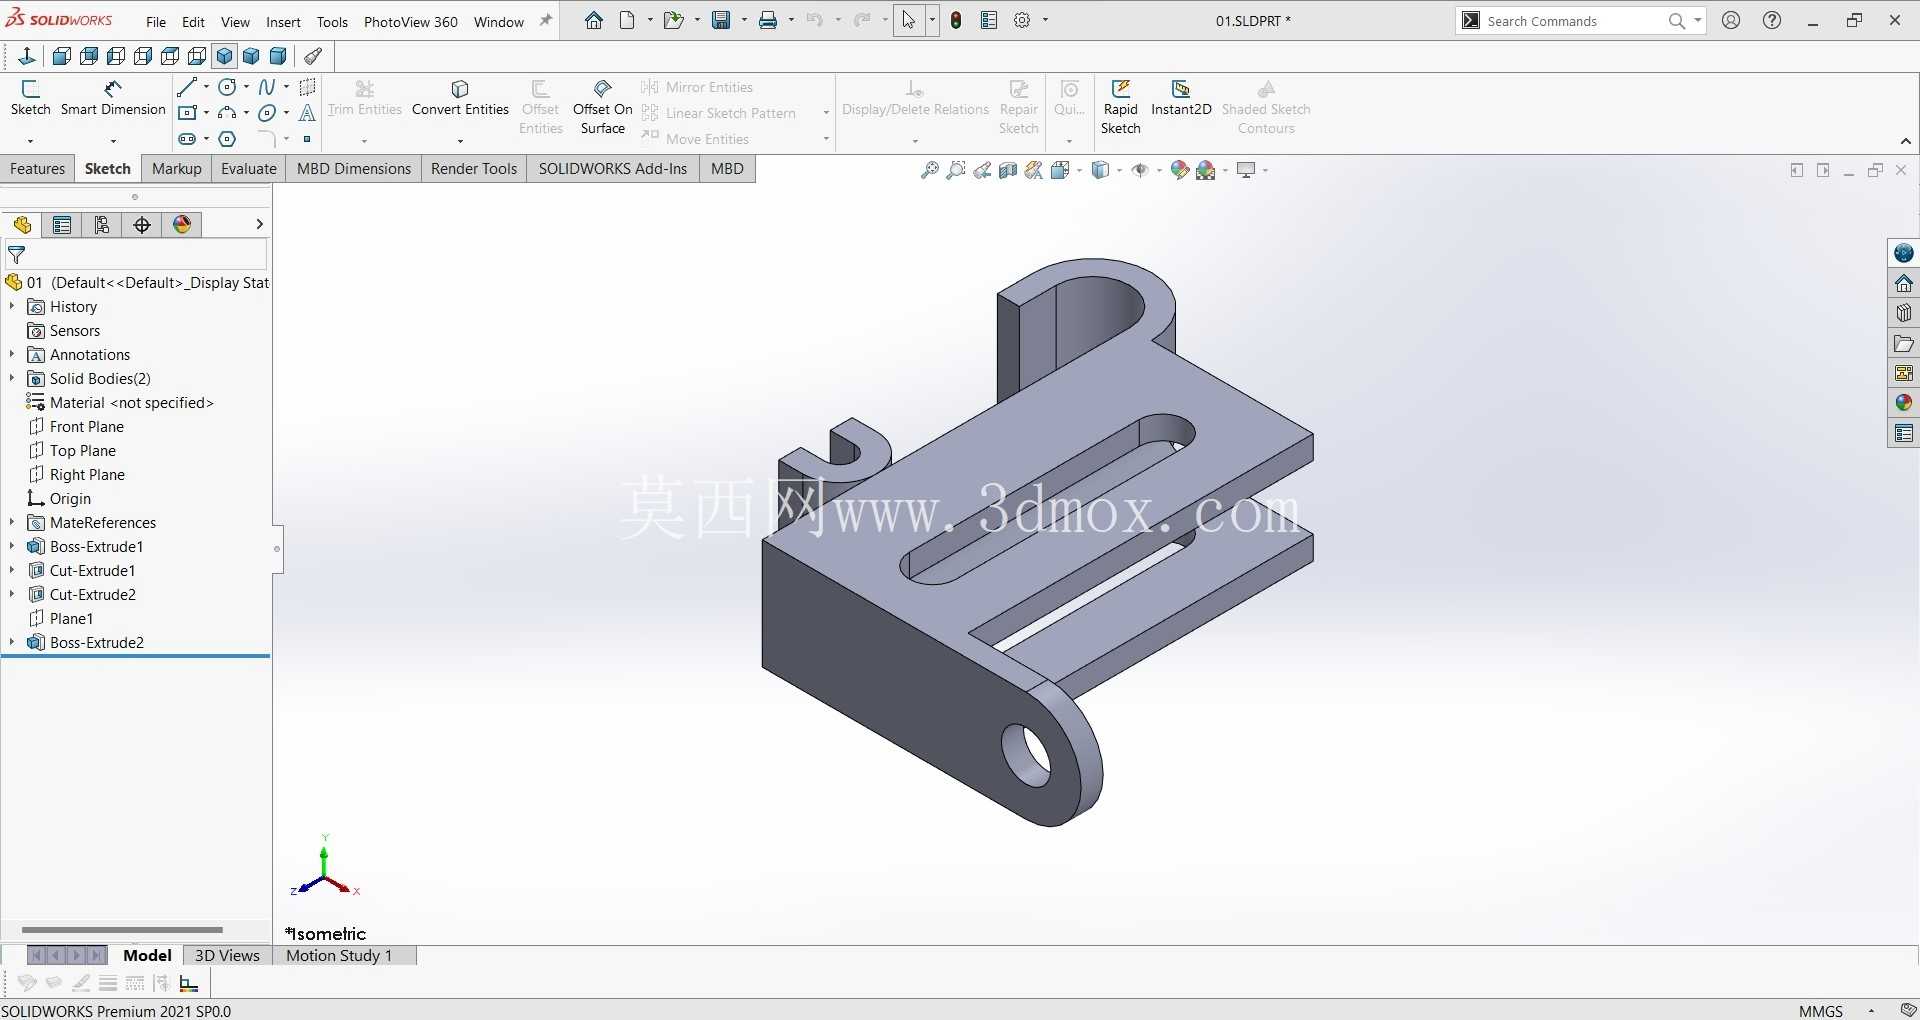Open the SOLIDWORKS Resources task pane tab
Screen dimensions: 1920x1020
(x=1903, y=283)
